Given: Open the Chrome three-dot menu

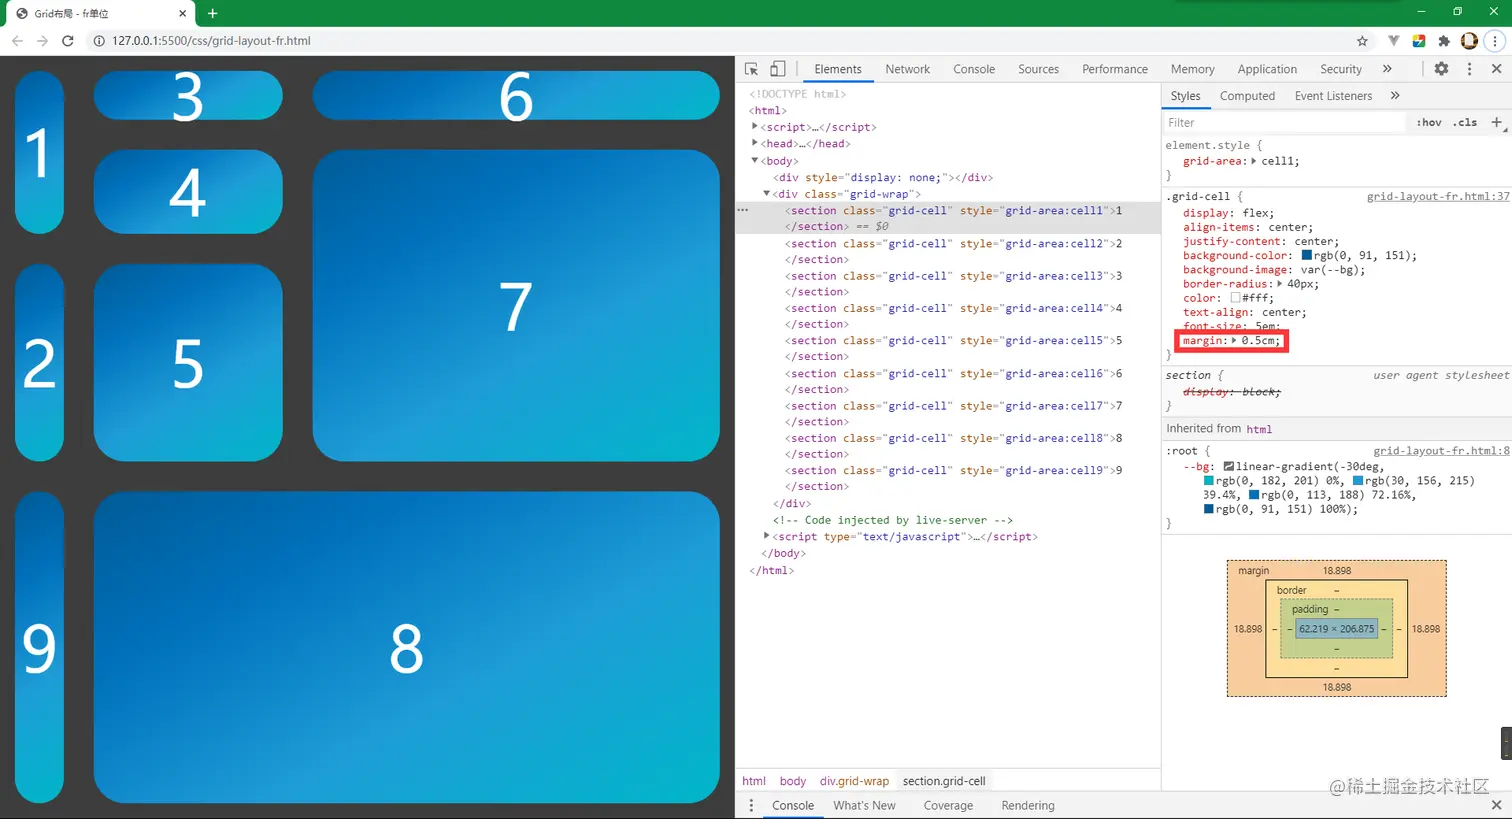Looking at the screenshot, I should (1496, 41).
